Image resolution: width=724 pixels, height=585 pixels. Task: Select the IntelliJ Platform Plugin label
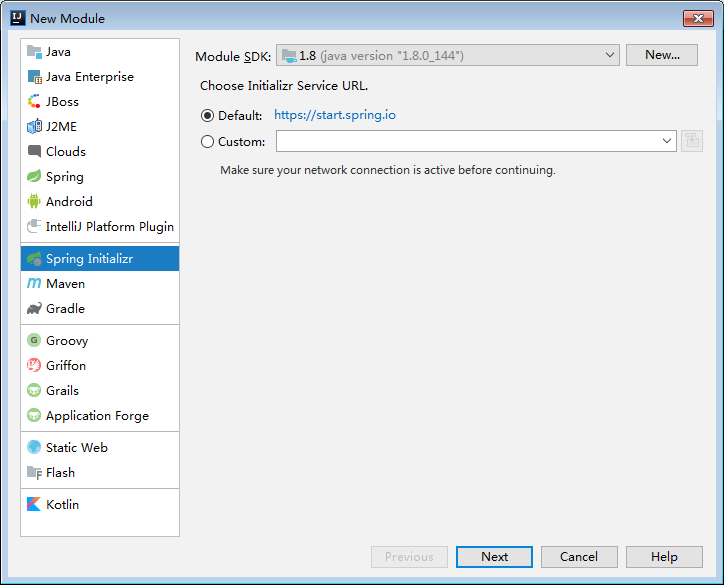[x=110, y=227]
